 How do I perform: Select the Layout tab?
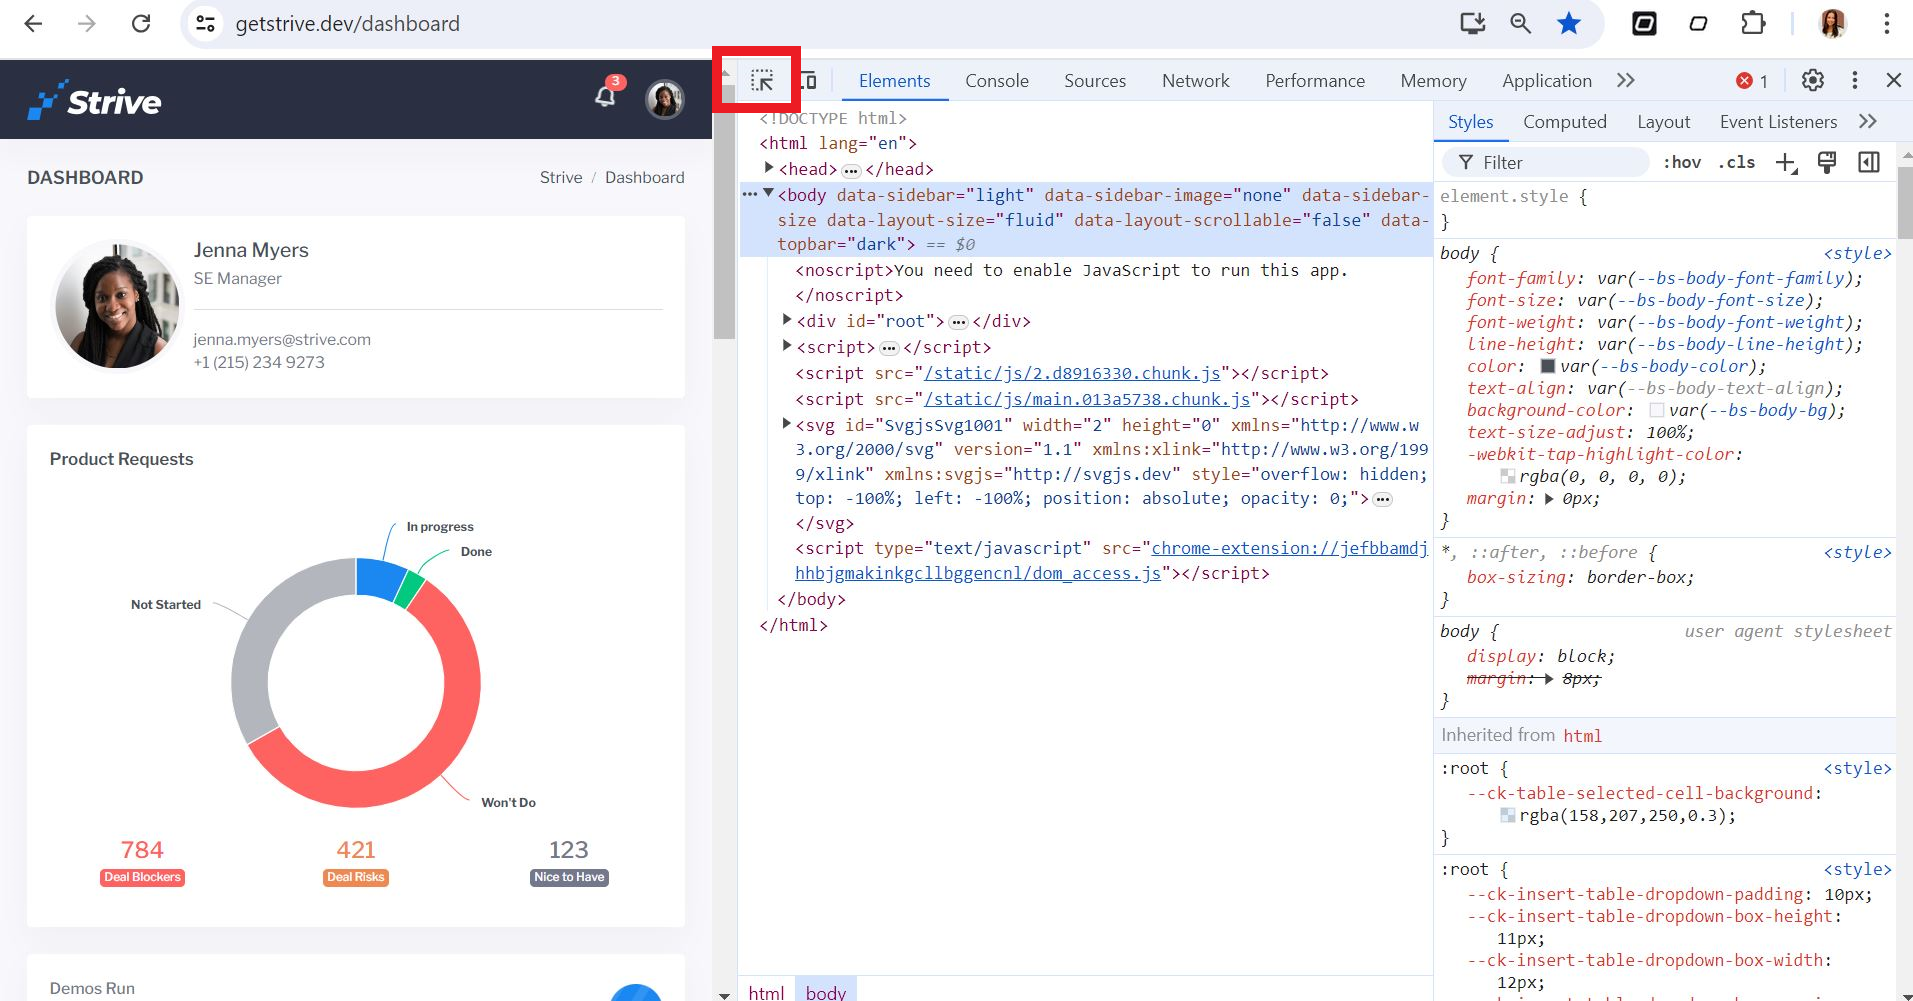click(1663, 122)
